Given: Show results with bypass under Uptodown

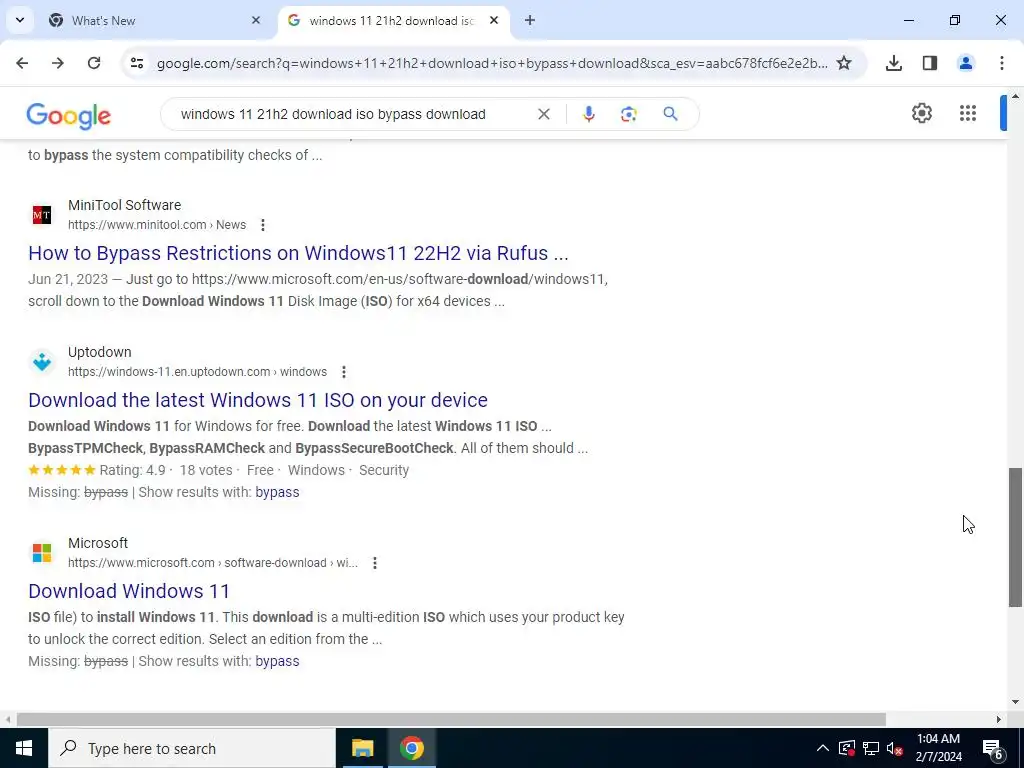Looking at the screenshot, I should 277,492.
